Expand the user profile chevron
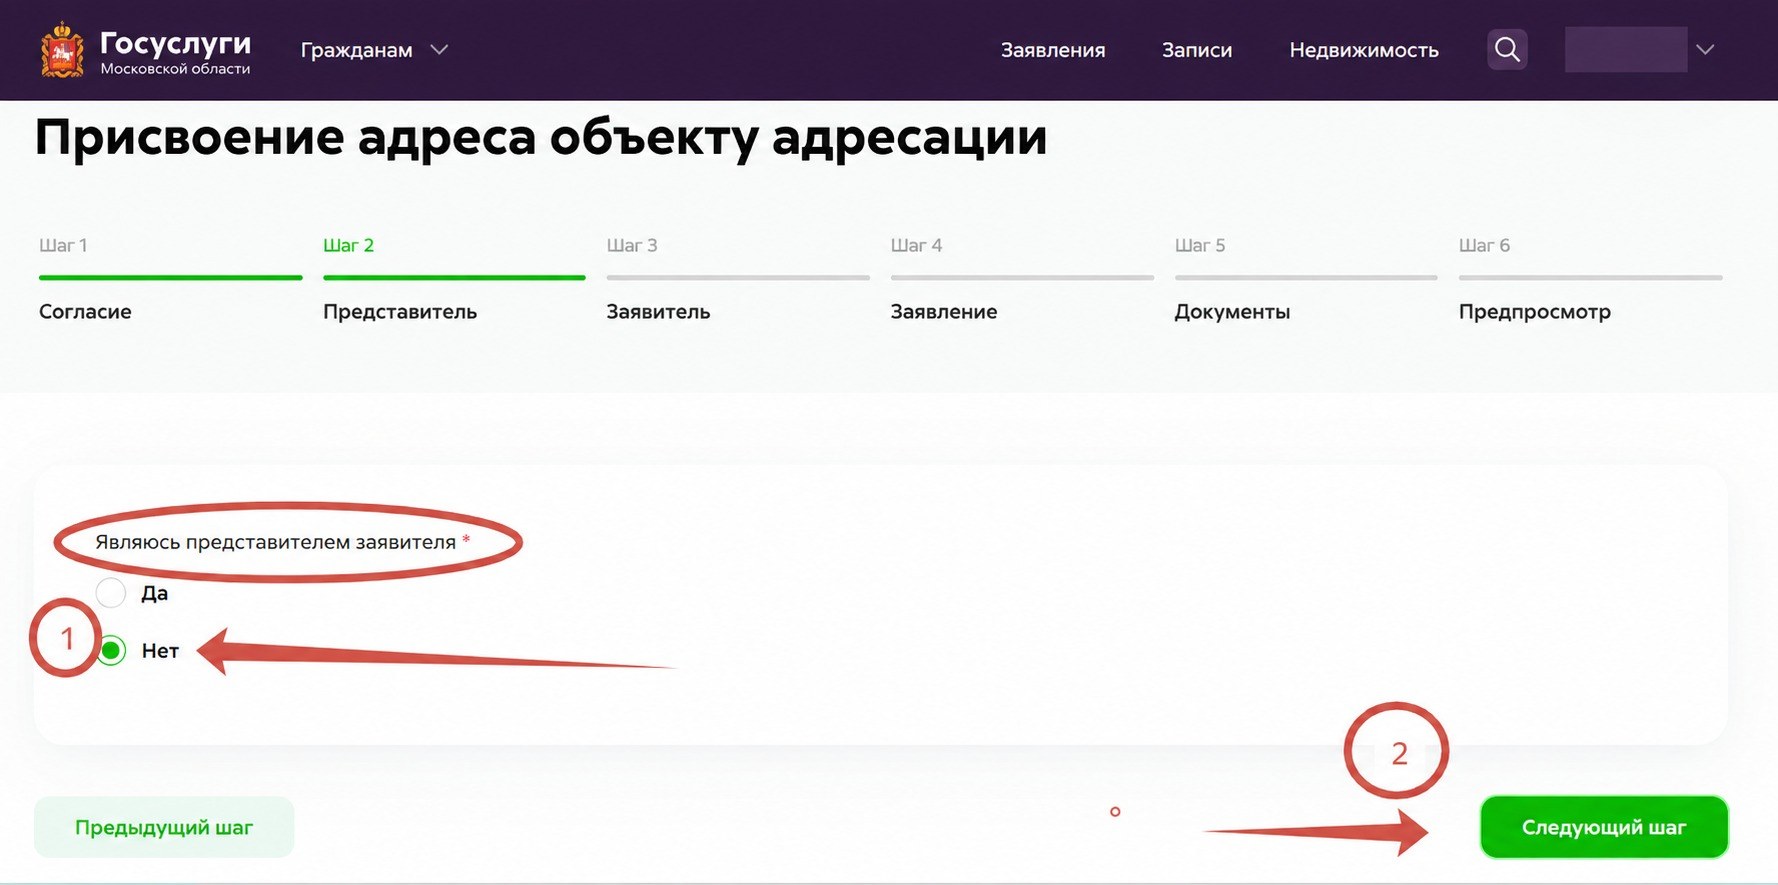The height and width of the screenshot is (885, 1778). click(1705, 49)
